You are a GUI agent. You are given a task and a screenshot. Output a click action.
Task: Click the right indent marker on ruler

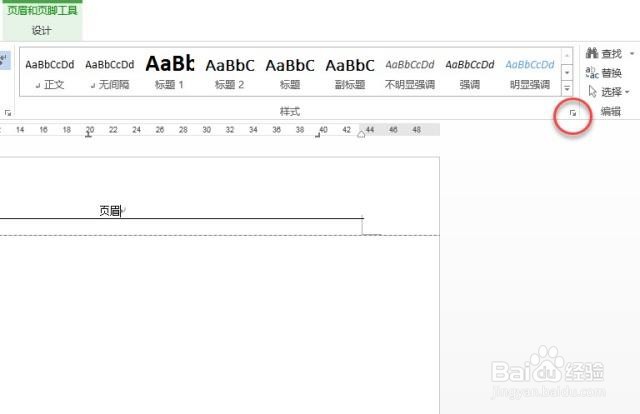coord(361,134)
